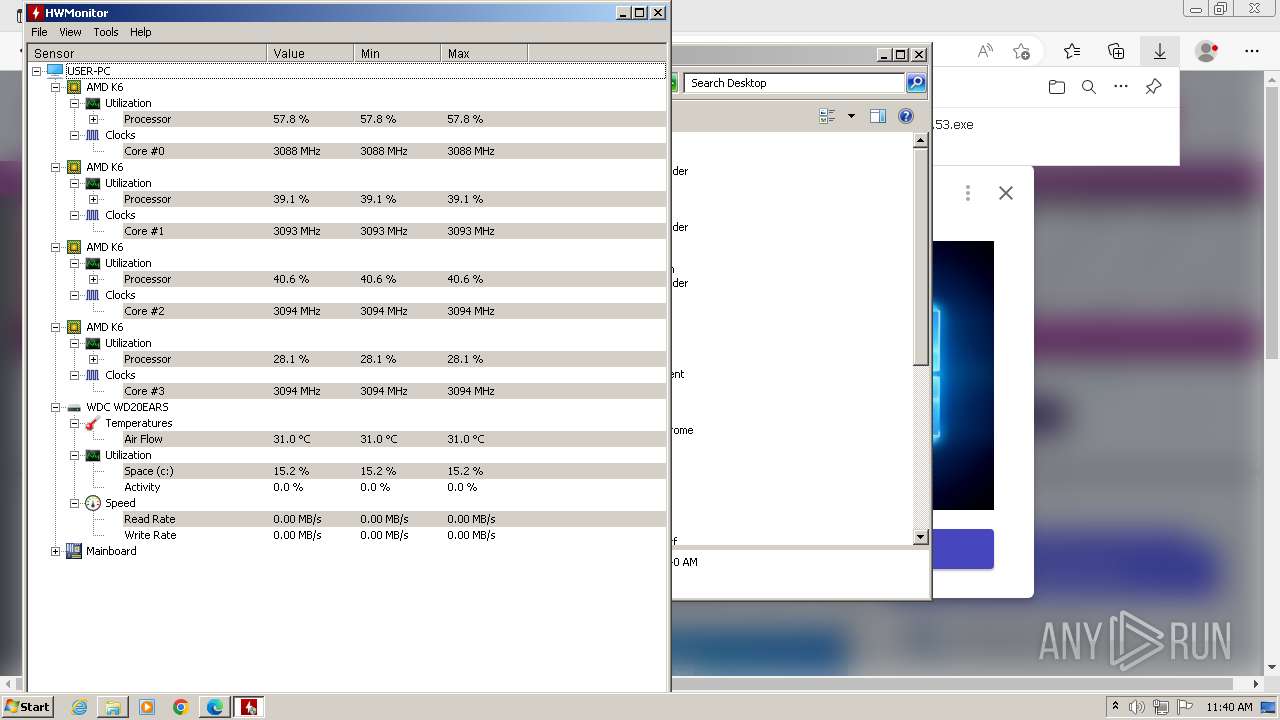This screenshot has width=1280, height=720.
Task: Click the HWMonitor lightning title bar icon
Action: (35, 13)
